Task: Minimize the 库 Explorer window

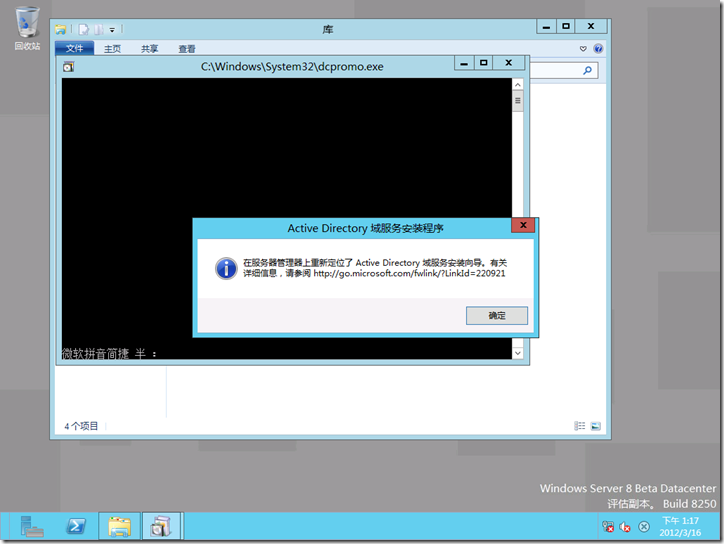Action: 546,27
